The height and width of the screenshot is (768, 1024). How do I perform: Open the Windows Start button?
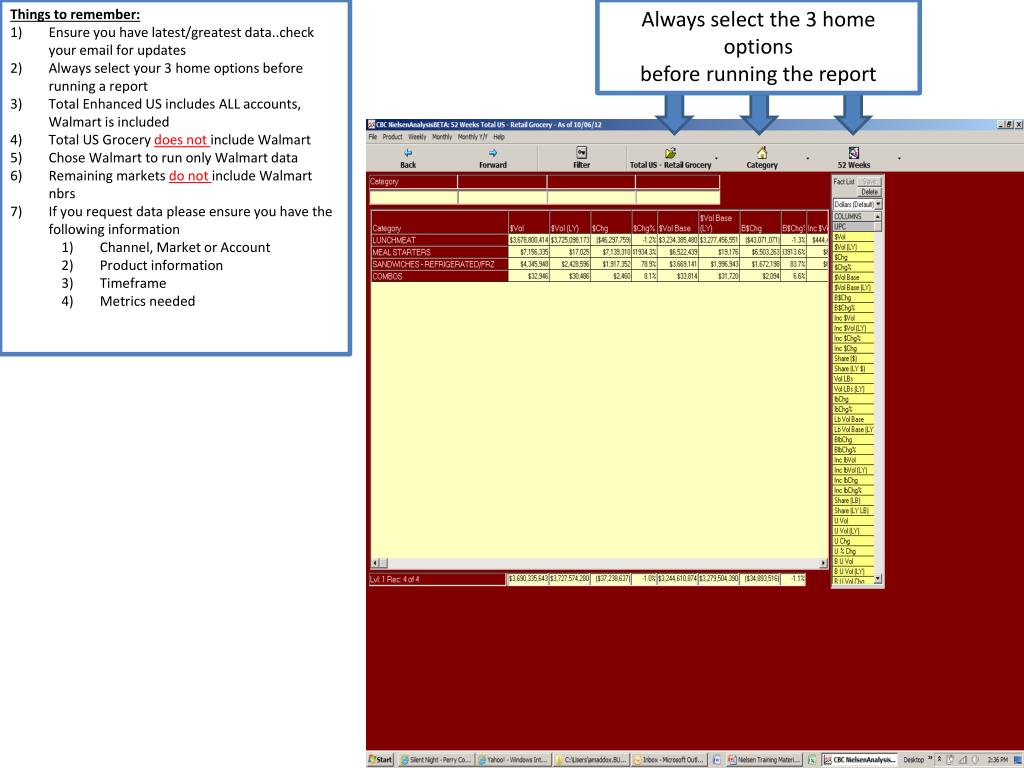pyautogui.click(x=380, y=760)
